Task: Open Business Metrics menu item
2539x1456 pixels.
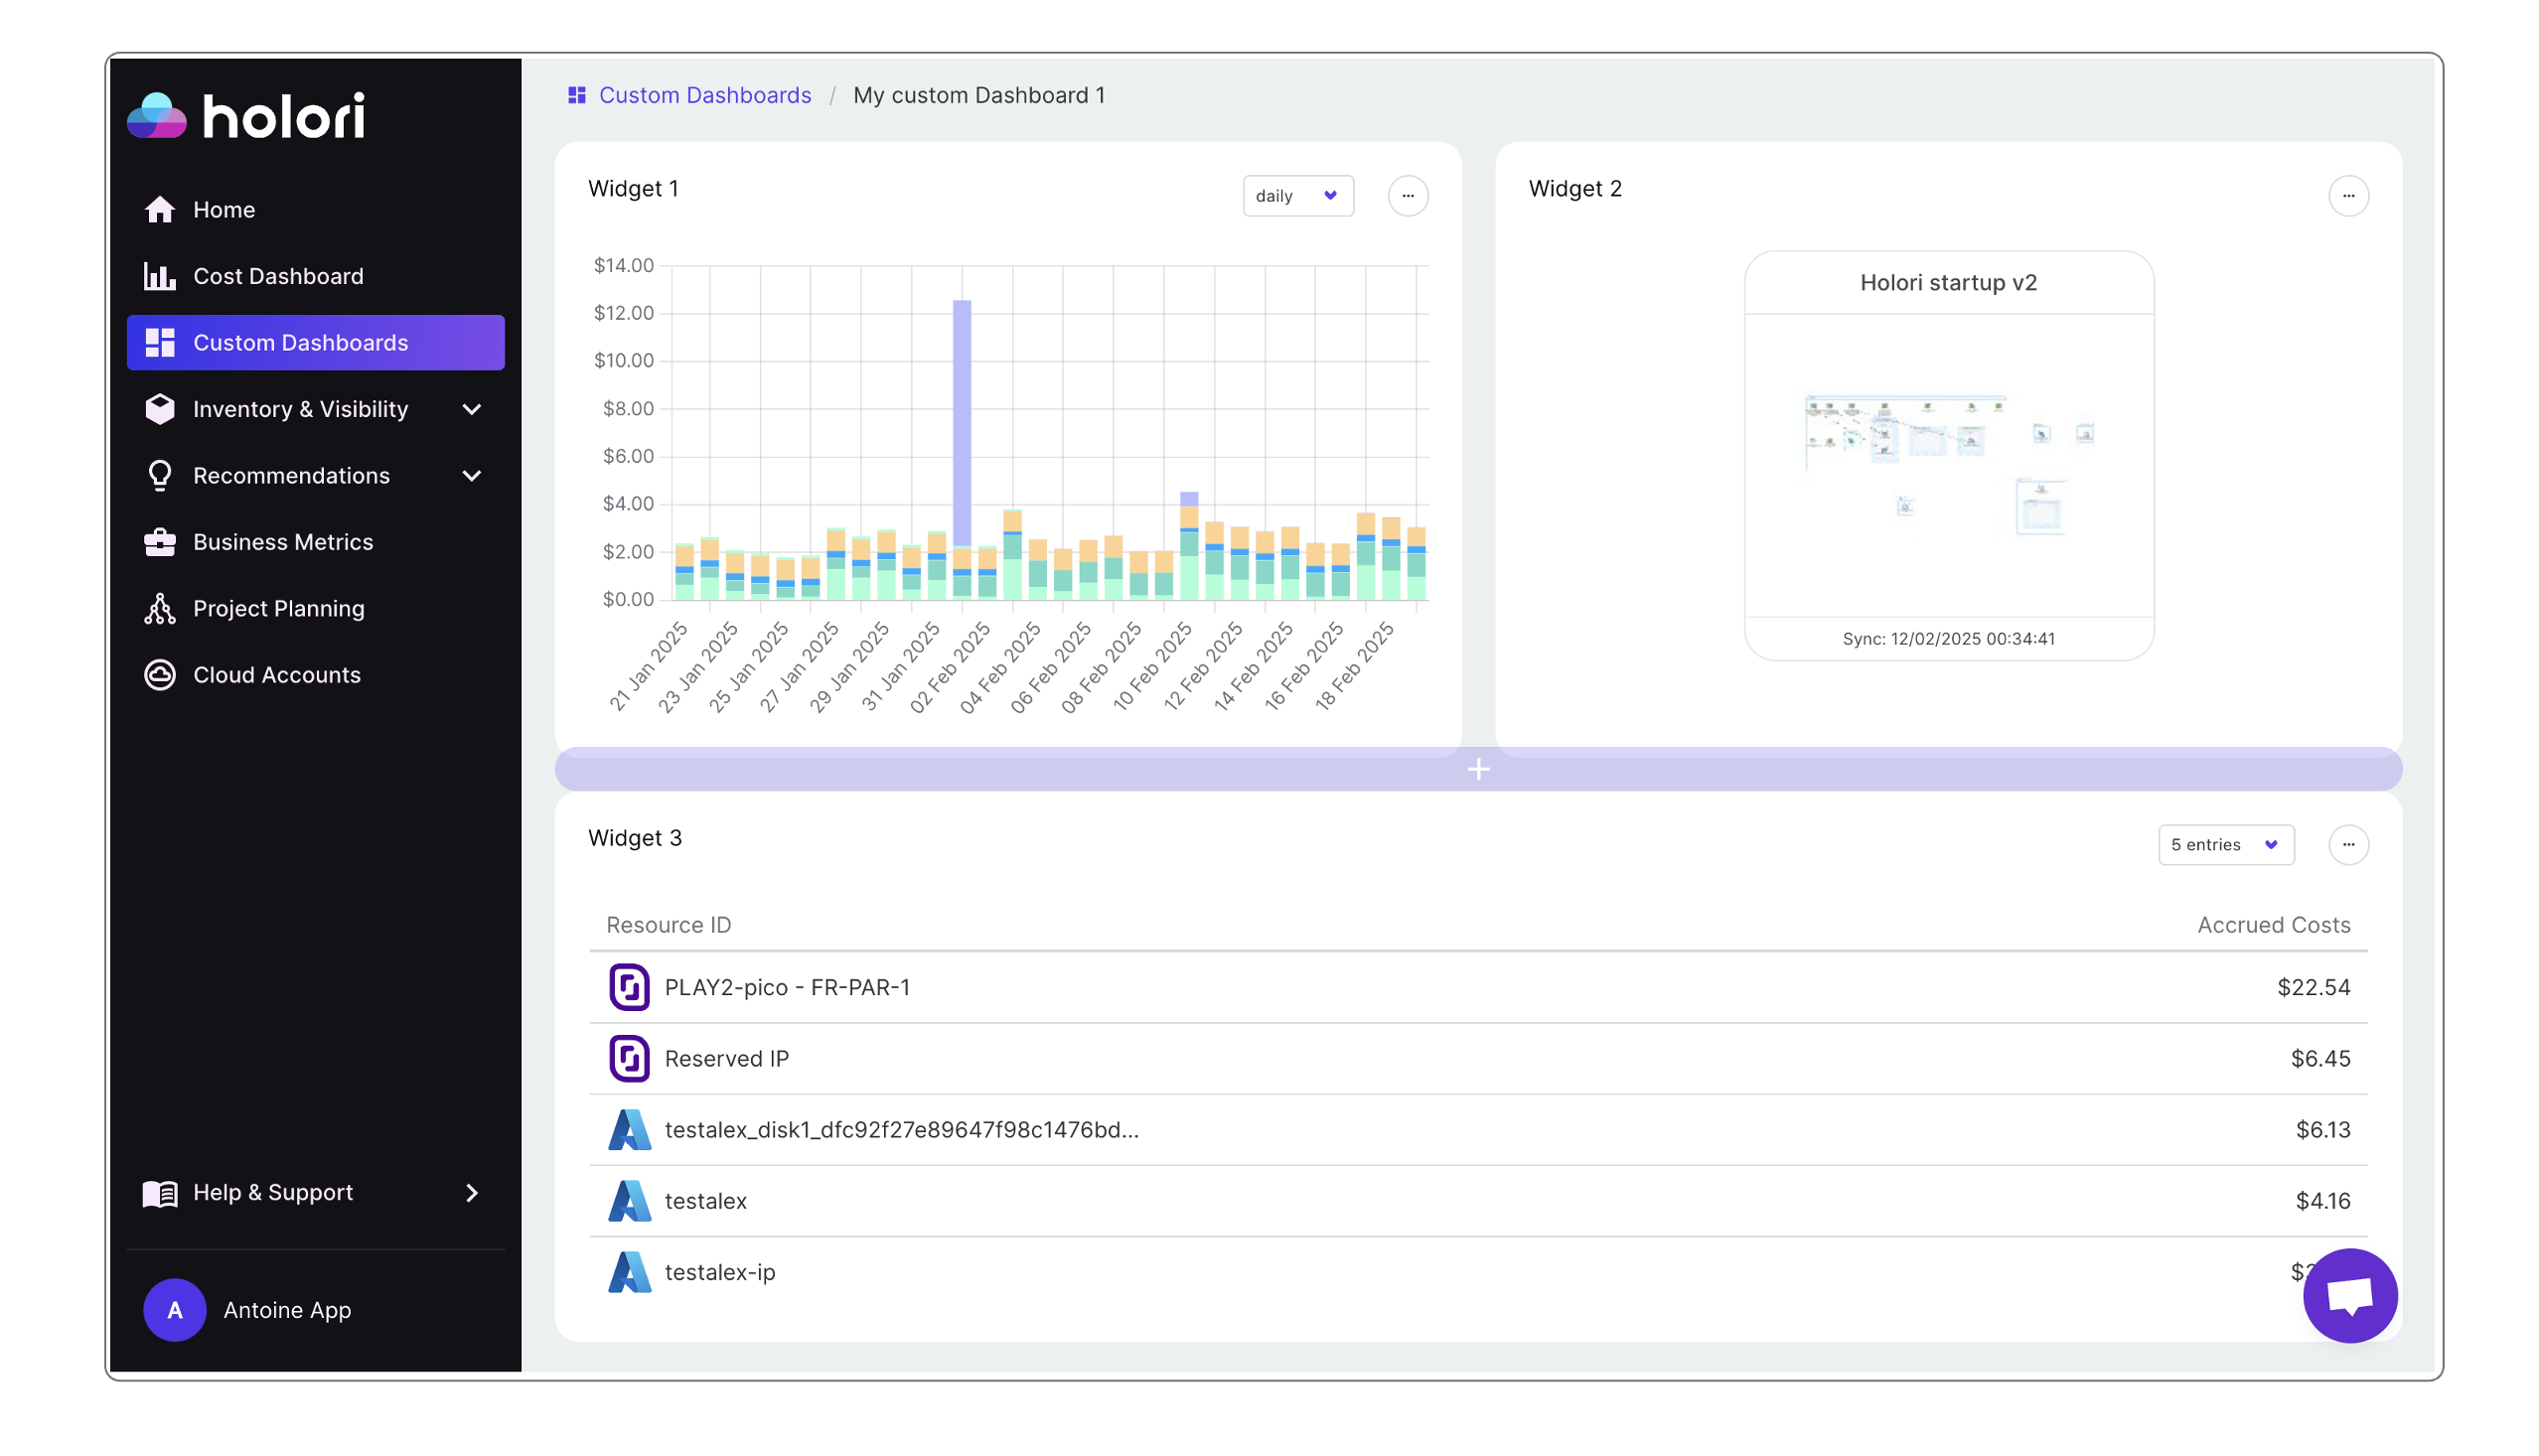Action: 316,542
